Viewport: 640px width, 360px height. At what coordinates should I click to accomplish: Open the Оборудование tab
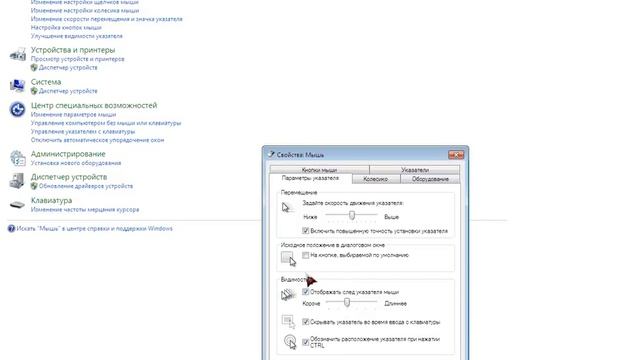[x=430, y=179]
